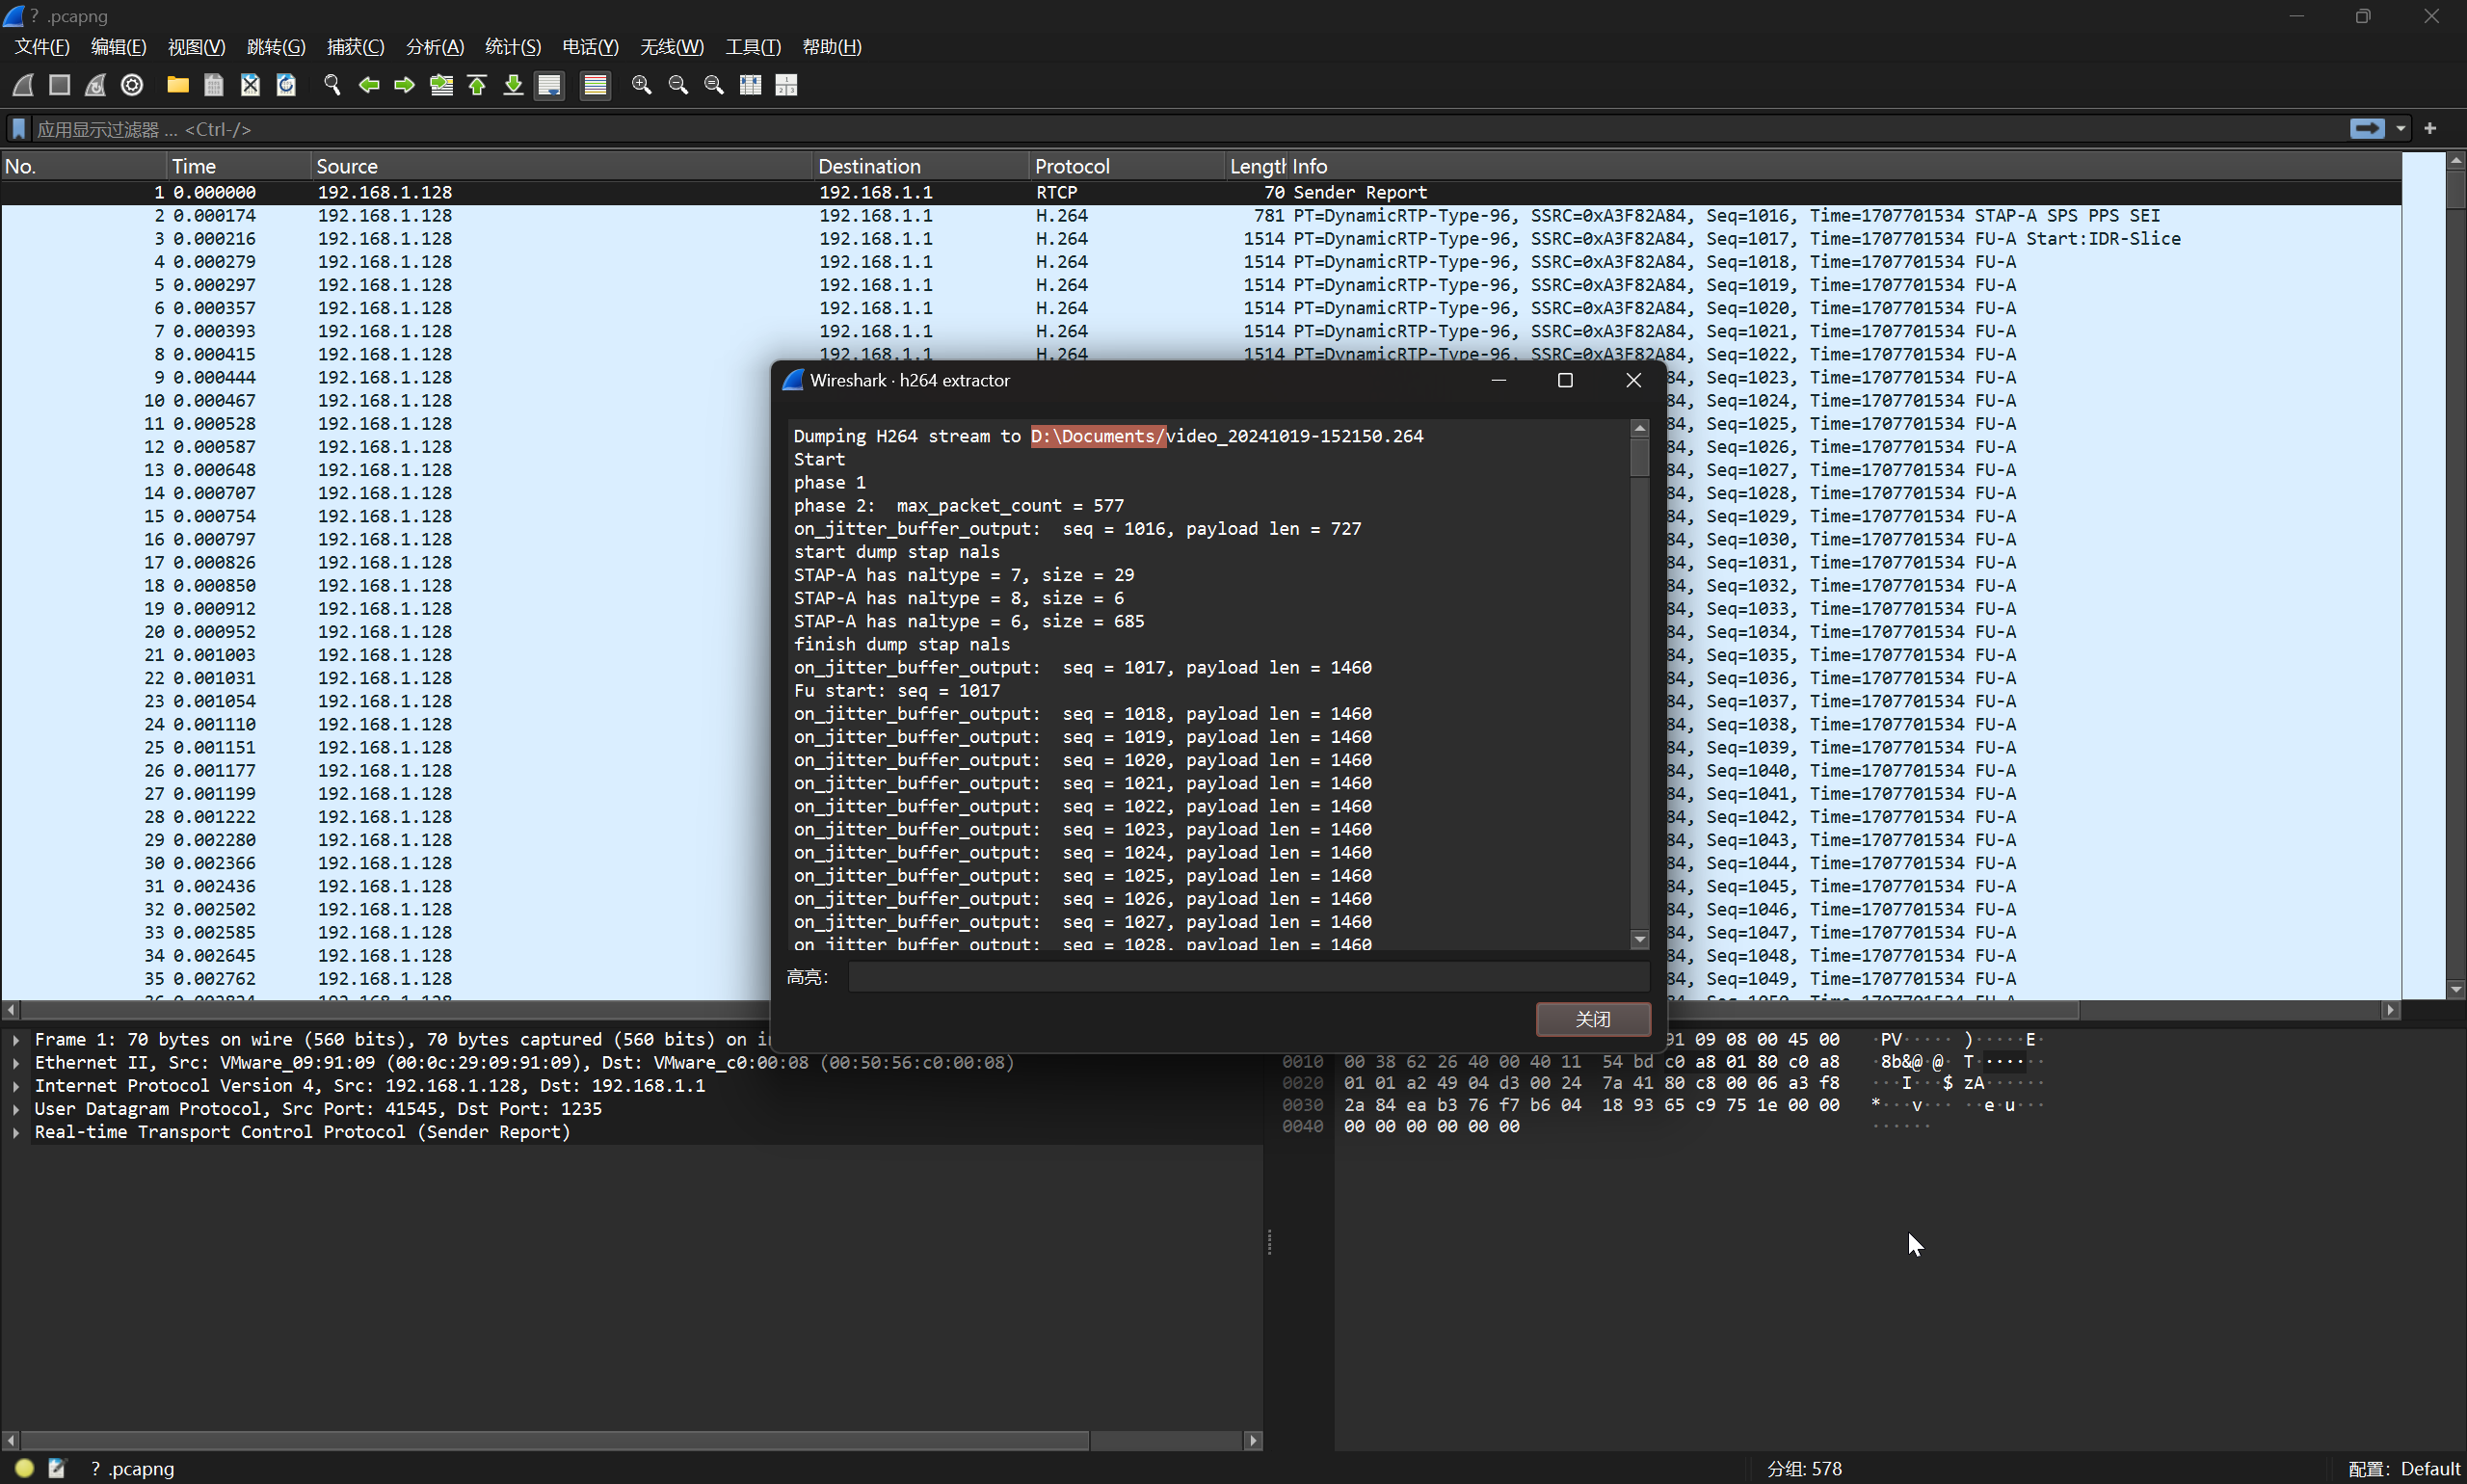The image size is (2467, 1484).
Task: Open capture options gear icon
Action: [x=132, y=85]
